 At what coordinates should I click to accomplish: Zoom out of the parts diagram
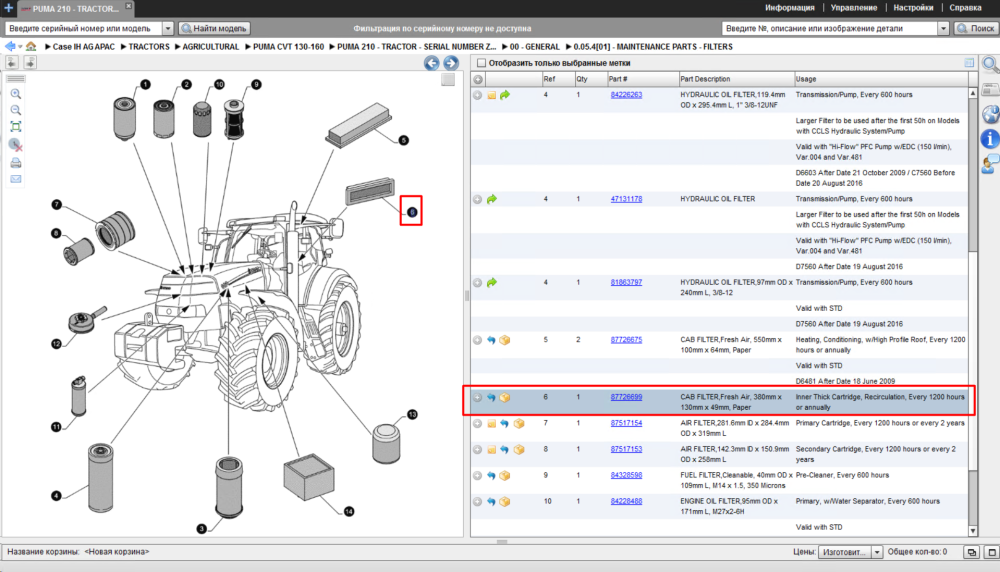16,110
